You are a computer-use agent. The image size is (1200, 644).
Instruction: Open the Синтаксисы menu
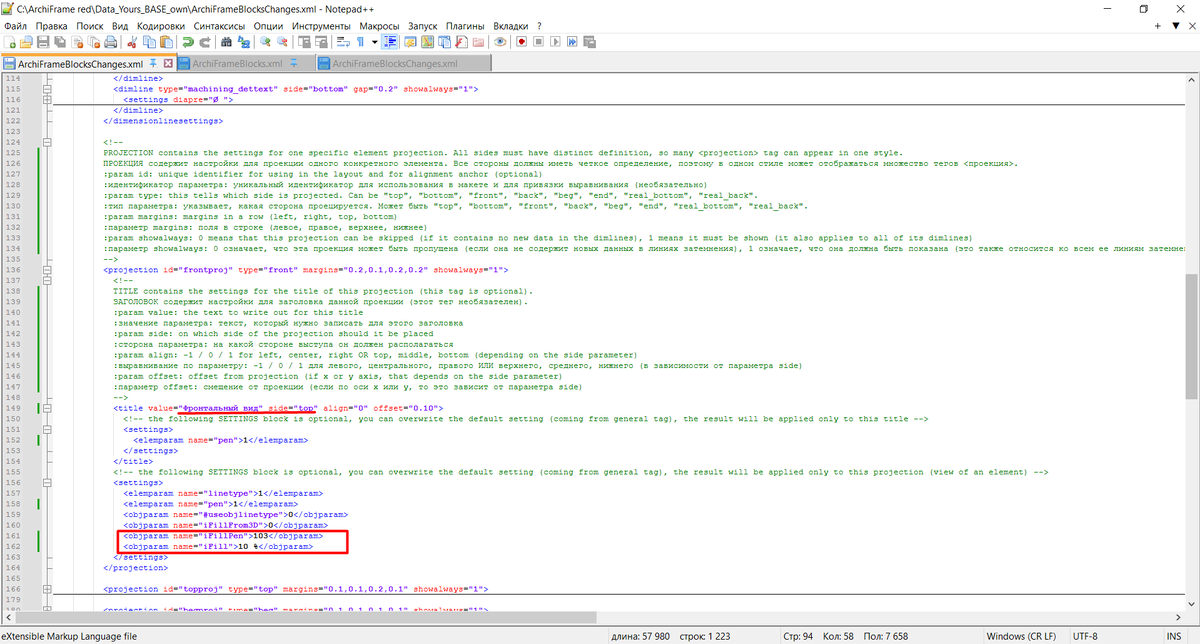pos(220,25)
